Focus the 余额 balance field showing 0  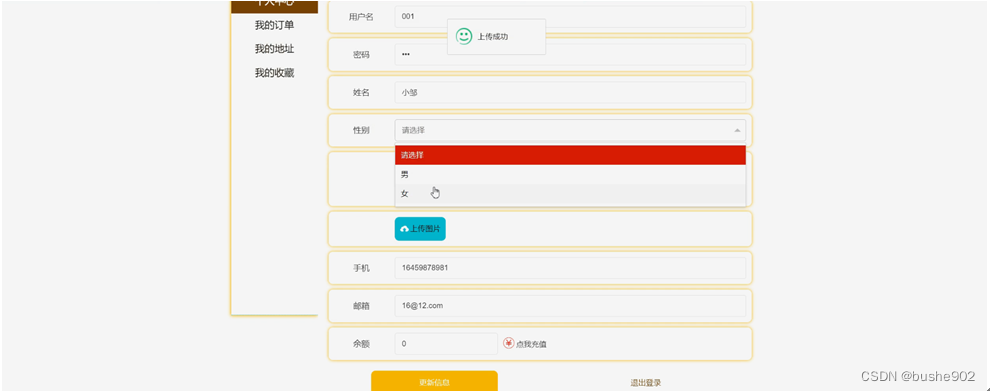coord(446,344)
